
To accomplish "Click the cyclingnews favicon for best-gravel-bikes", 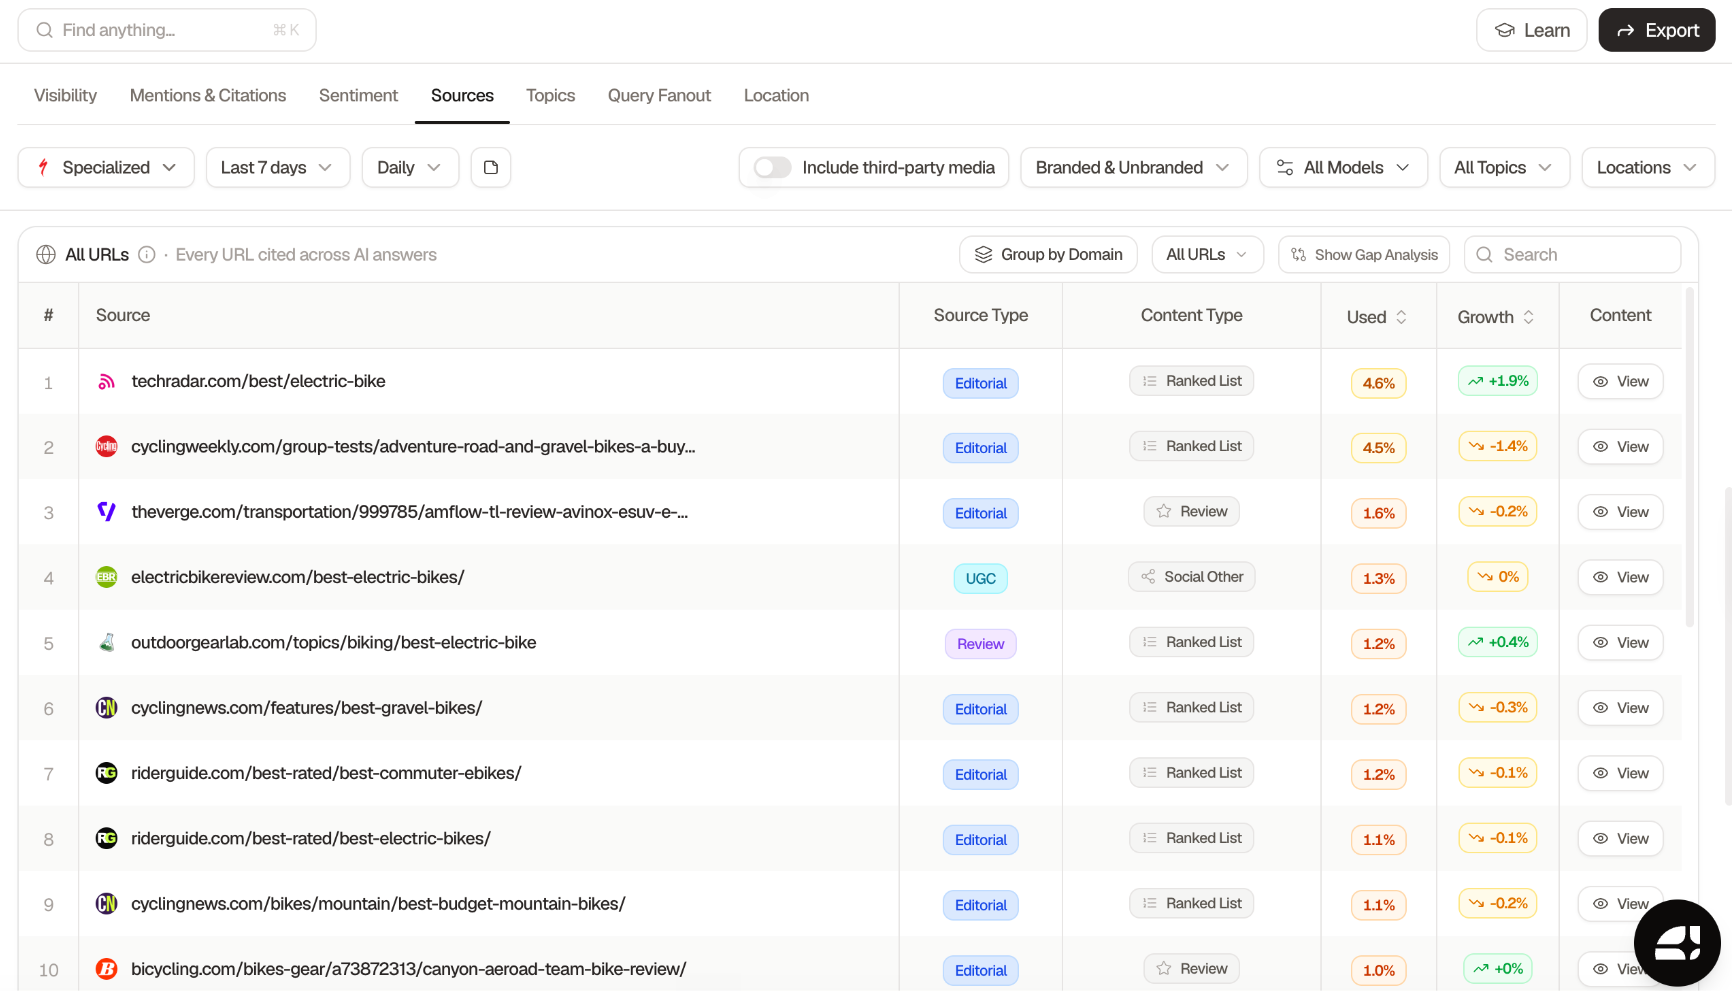I will pyautogui.click(x=106, y=708).
